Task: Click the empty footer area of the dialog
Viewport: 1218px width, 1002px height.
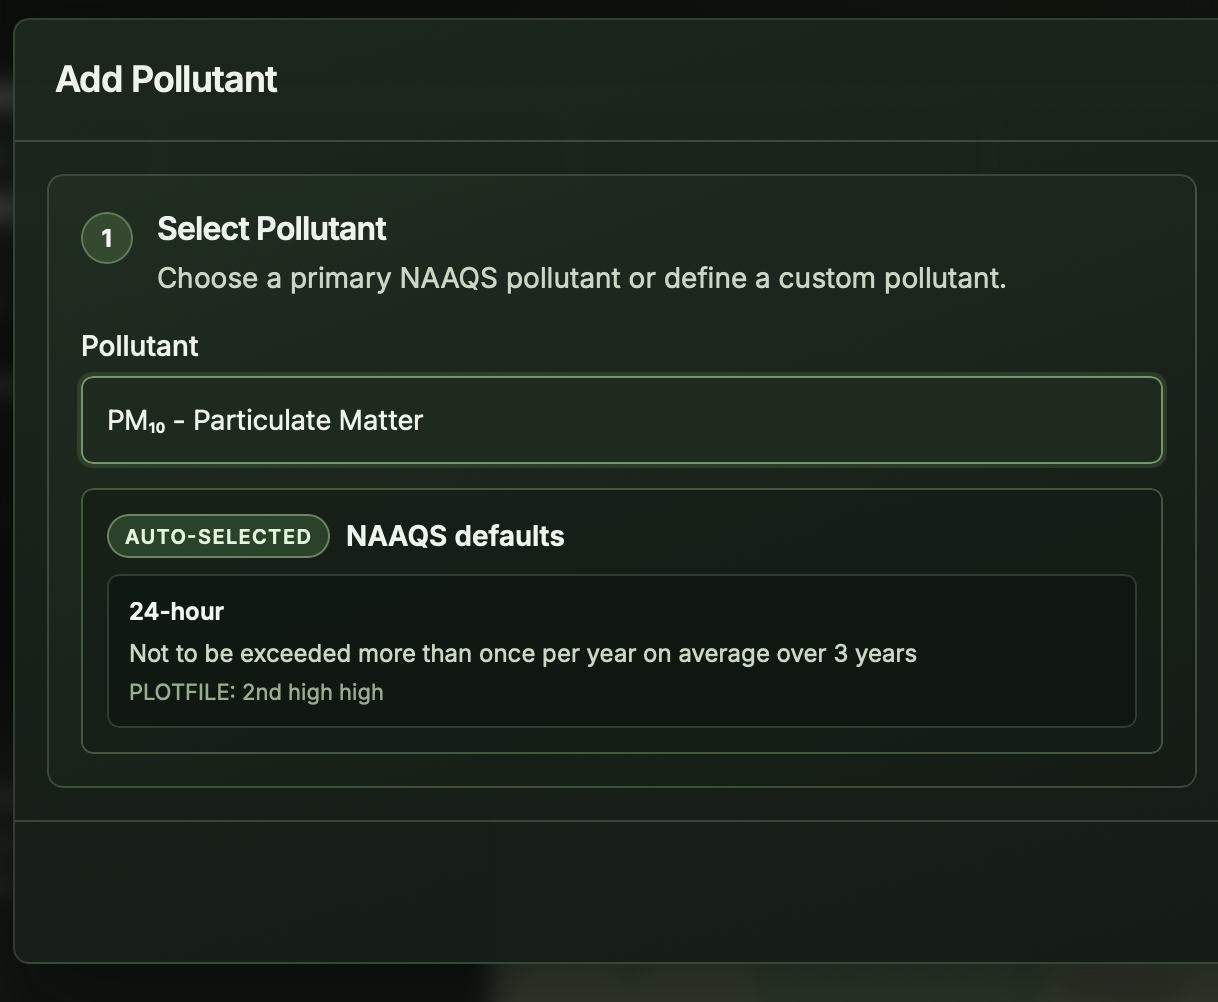Action: 609,890
